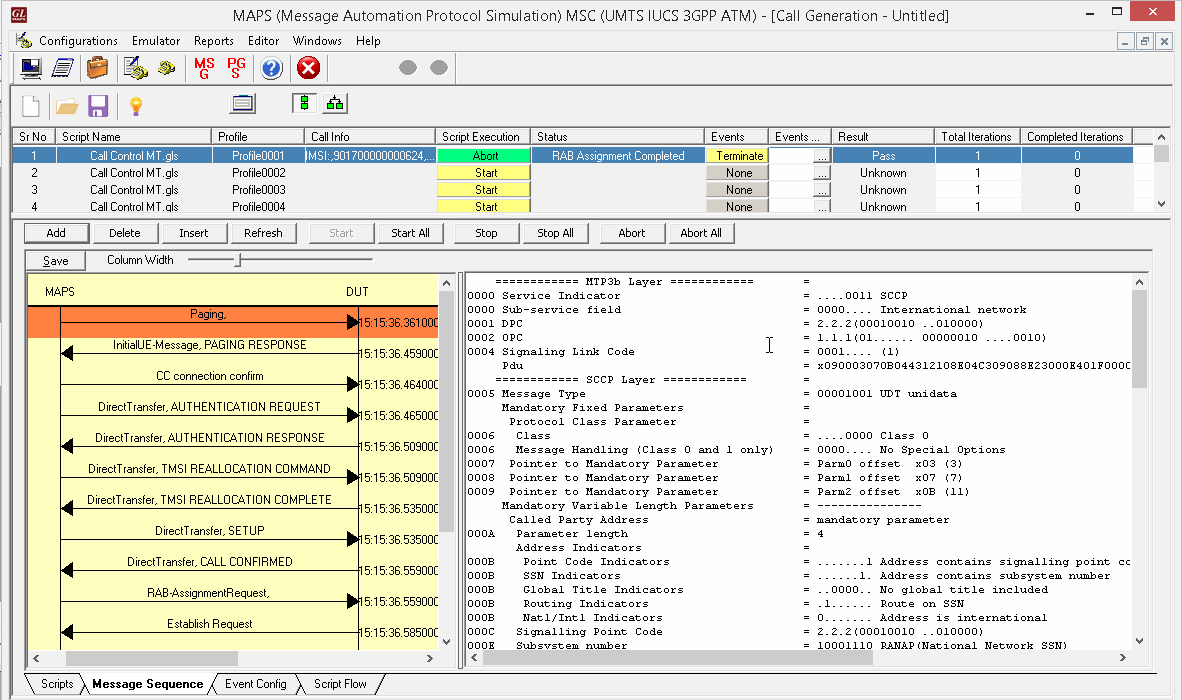Create a new blank file
The image size is (1182, 700).
point(31,105)
